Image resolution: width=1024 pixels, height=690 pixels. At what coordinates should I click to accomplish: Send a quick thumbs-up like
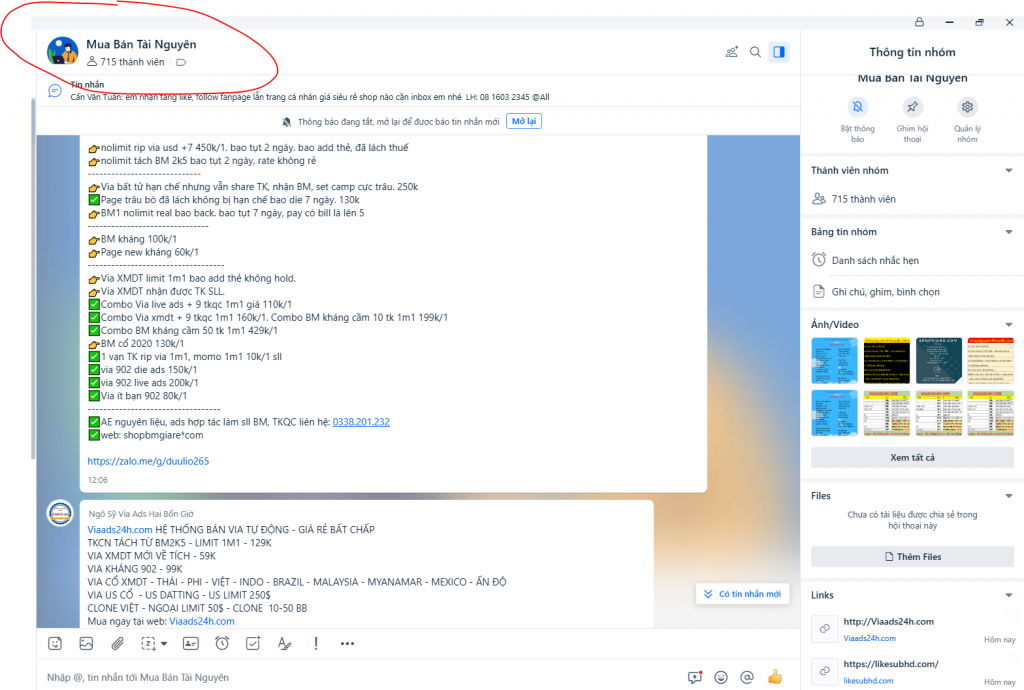[x=774, y=677]
